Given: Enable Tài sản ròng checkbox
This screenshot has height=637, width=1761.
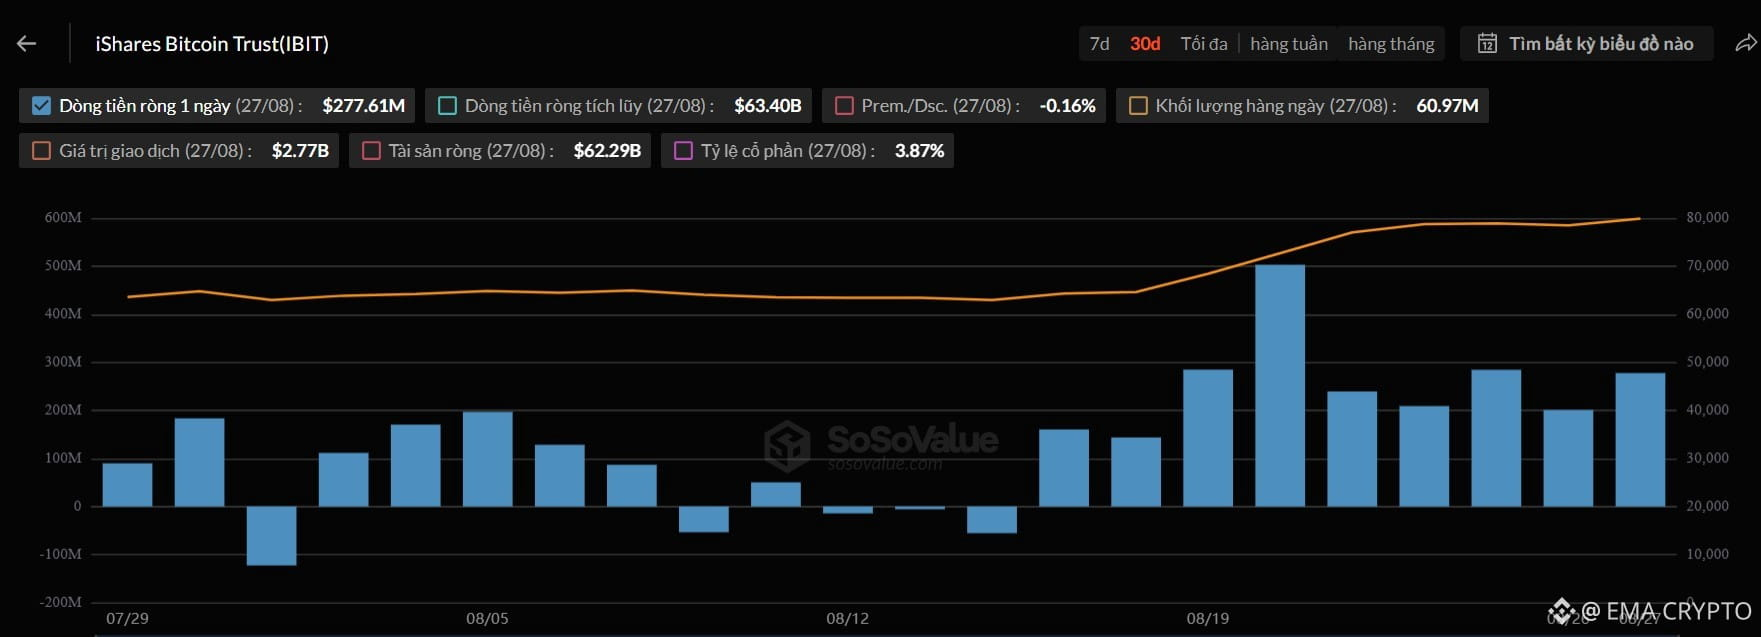Looking at the screenshot, I should click(371, 151).
